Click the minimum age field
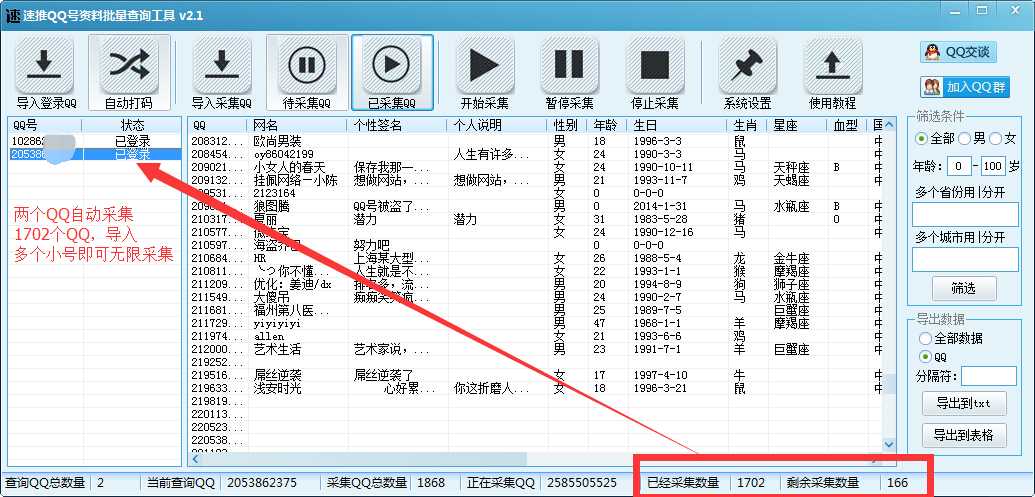1035x497 pixels. point(959,166)
